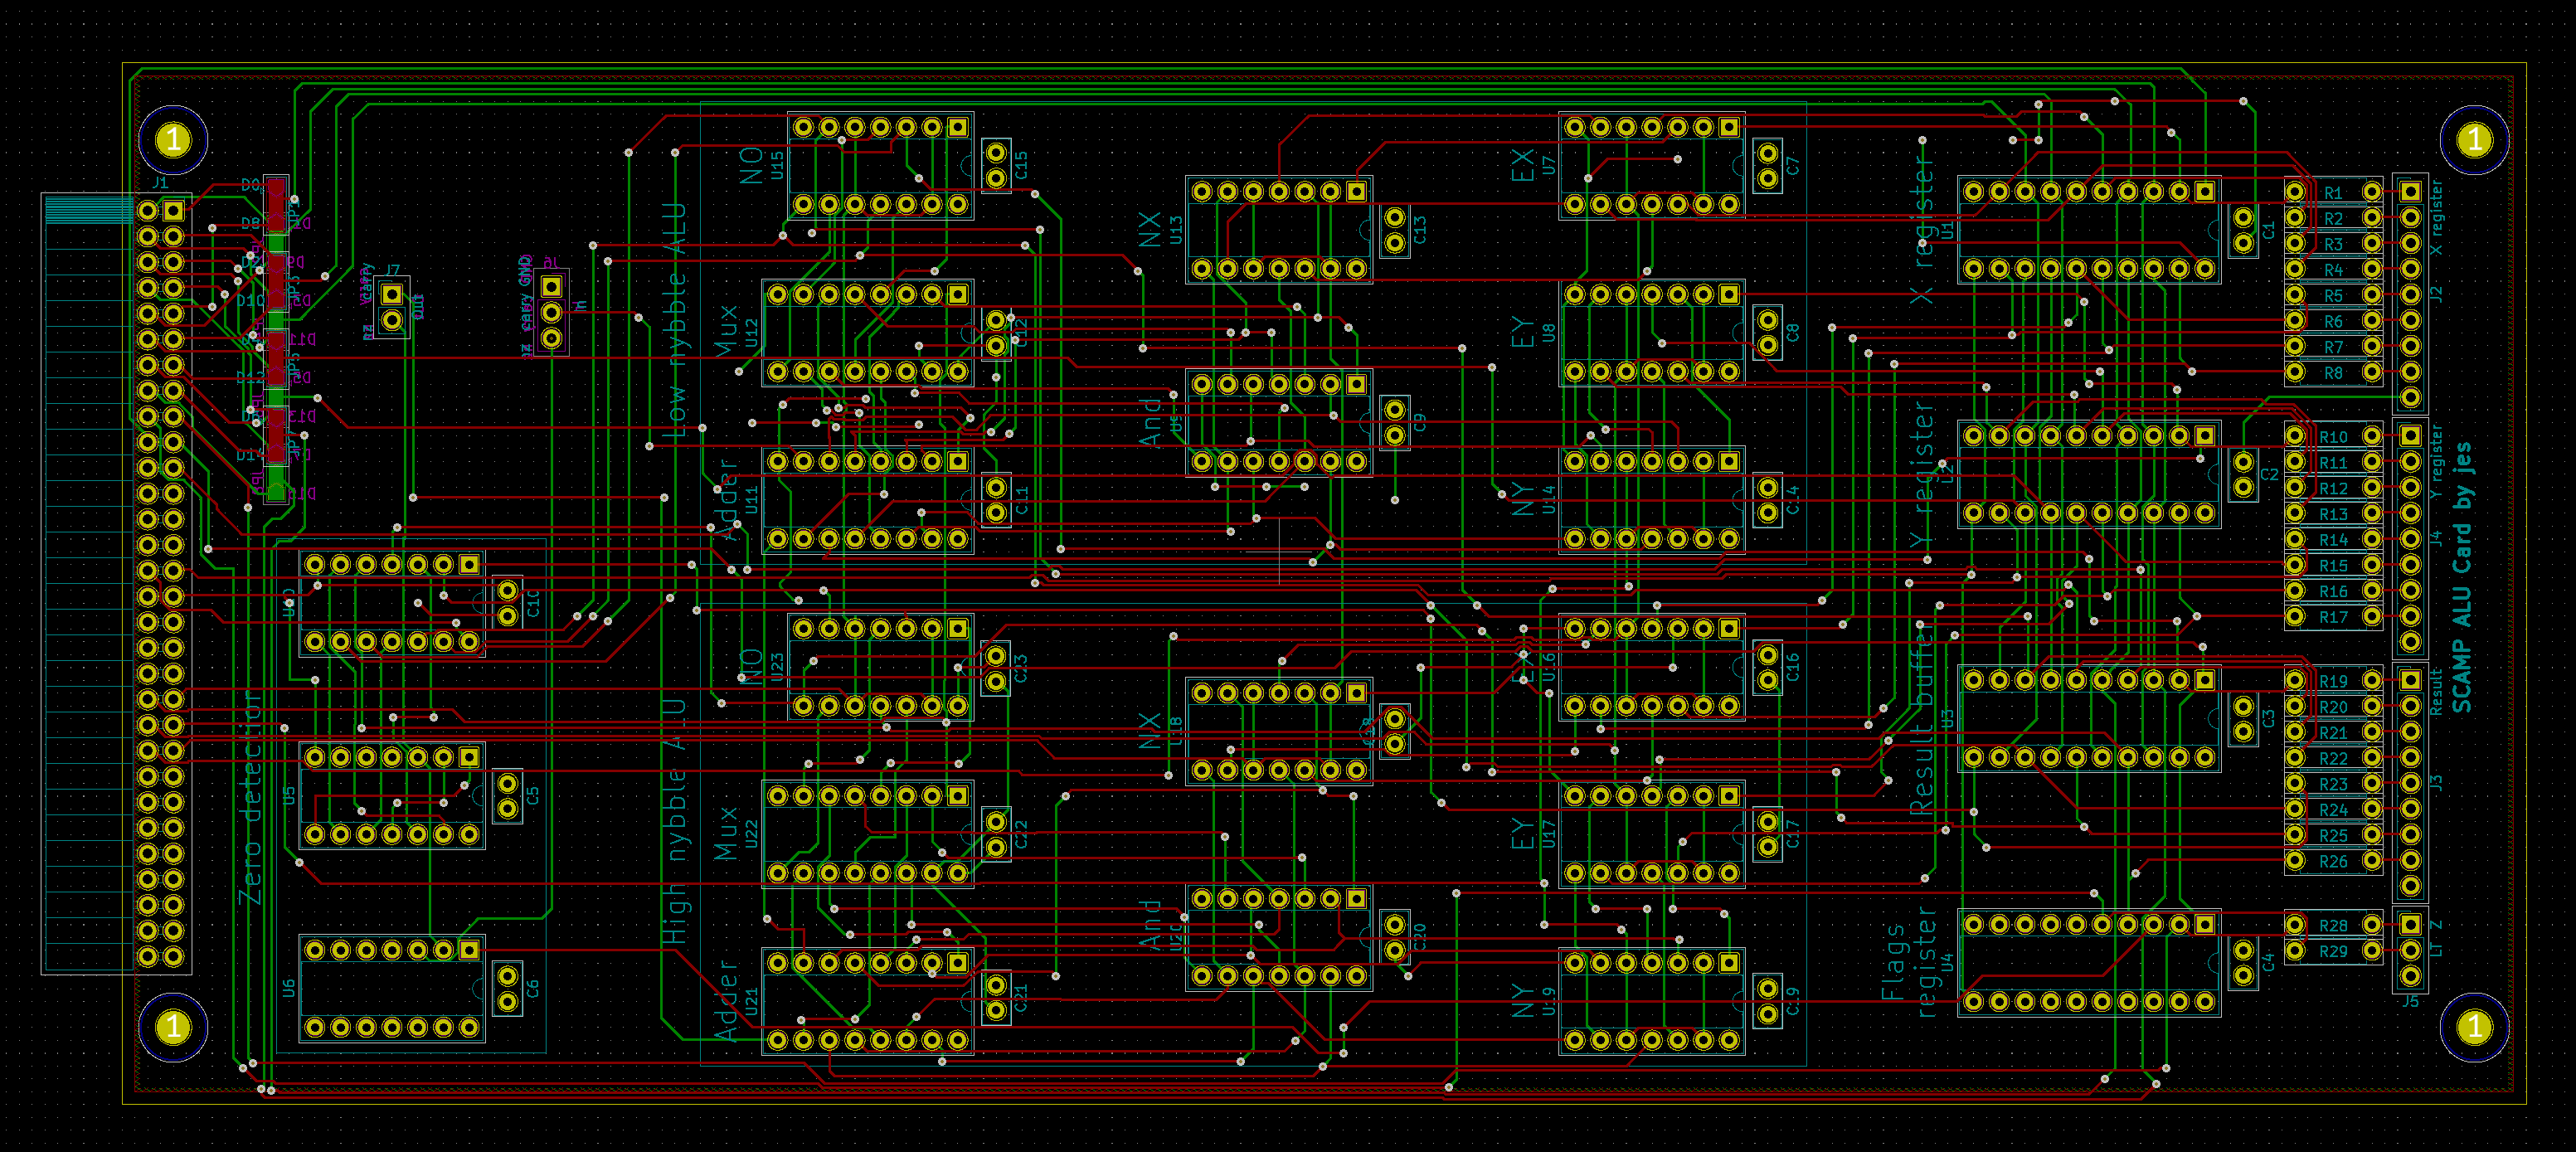Click the 'Flags register' silkscreen label
2576x1152 pixels.
[1908, 962]
